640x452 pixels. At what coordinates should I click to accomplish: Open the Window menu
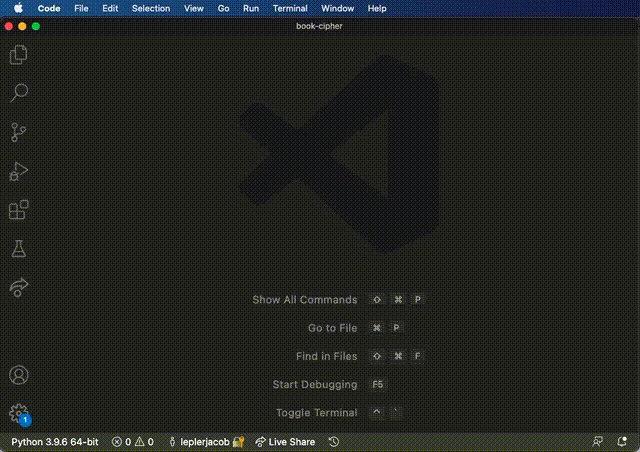[338, 9]
